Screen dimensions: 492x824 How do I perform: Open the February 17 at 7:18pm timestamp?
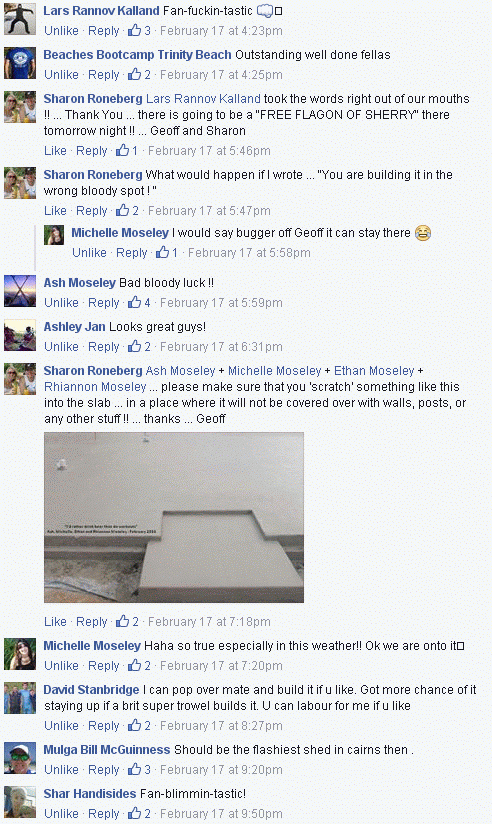pyautogui.click(x=209, y=622)
